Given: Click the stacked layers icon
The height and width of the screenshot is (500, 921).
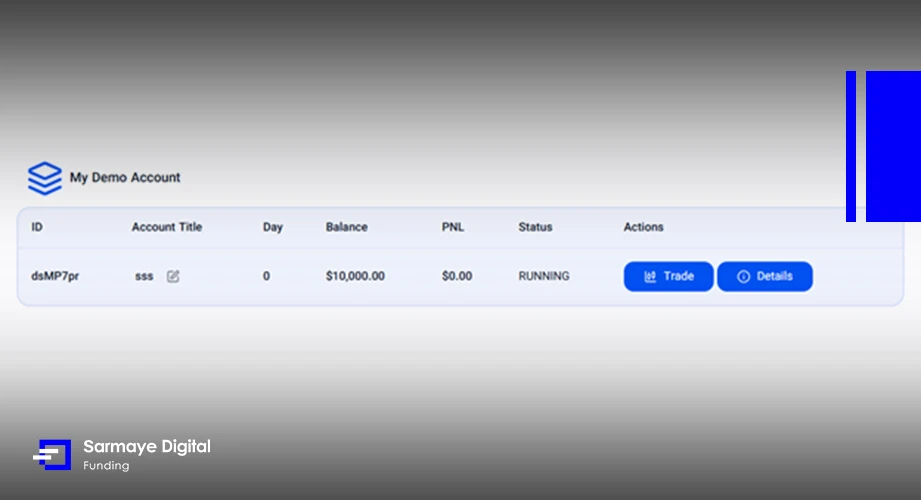Looking at the screenshot, I should pos(45,178).
